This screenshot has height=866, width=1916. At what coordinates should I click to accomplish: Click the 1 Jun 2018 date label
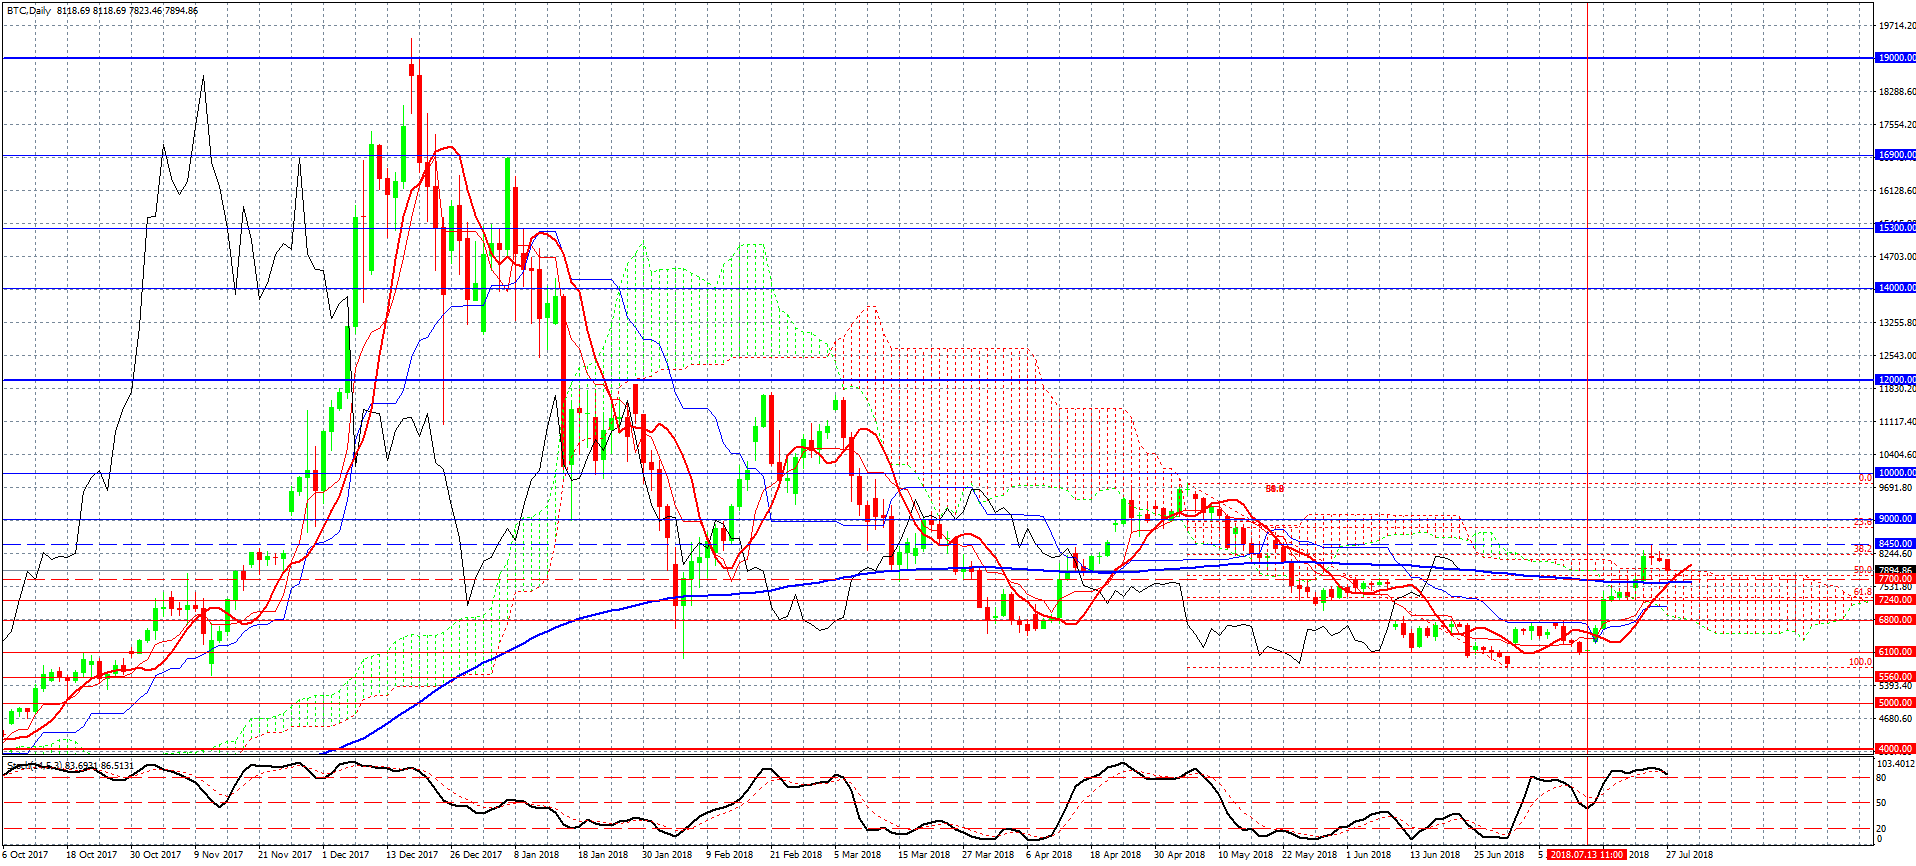pyautogui.click(x=1369, y=855)
